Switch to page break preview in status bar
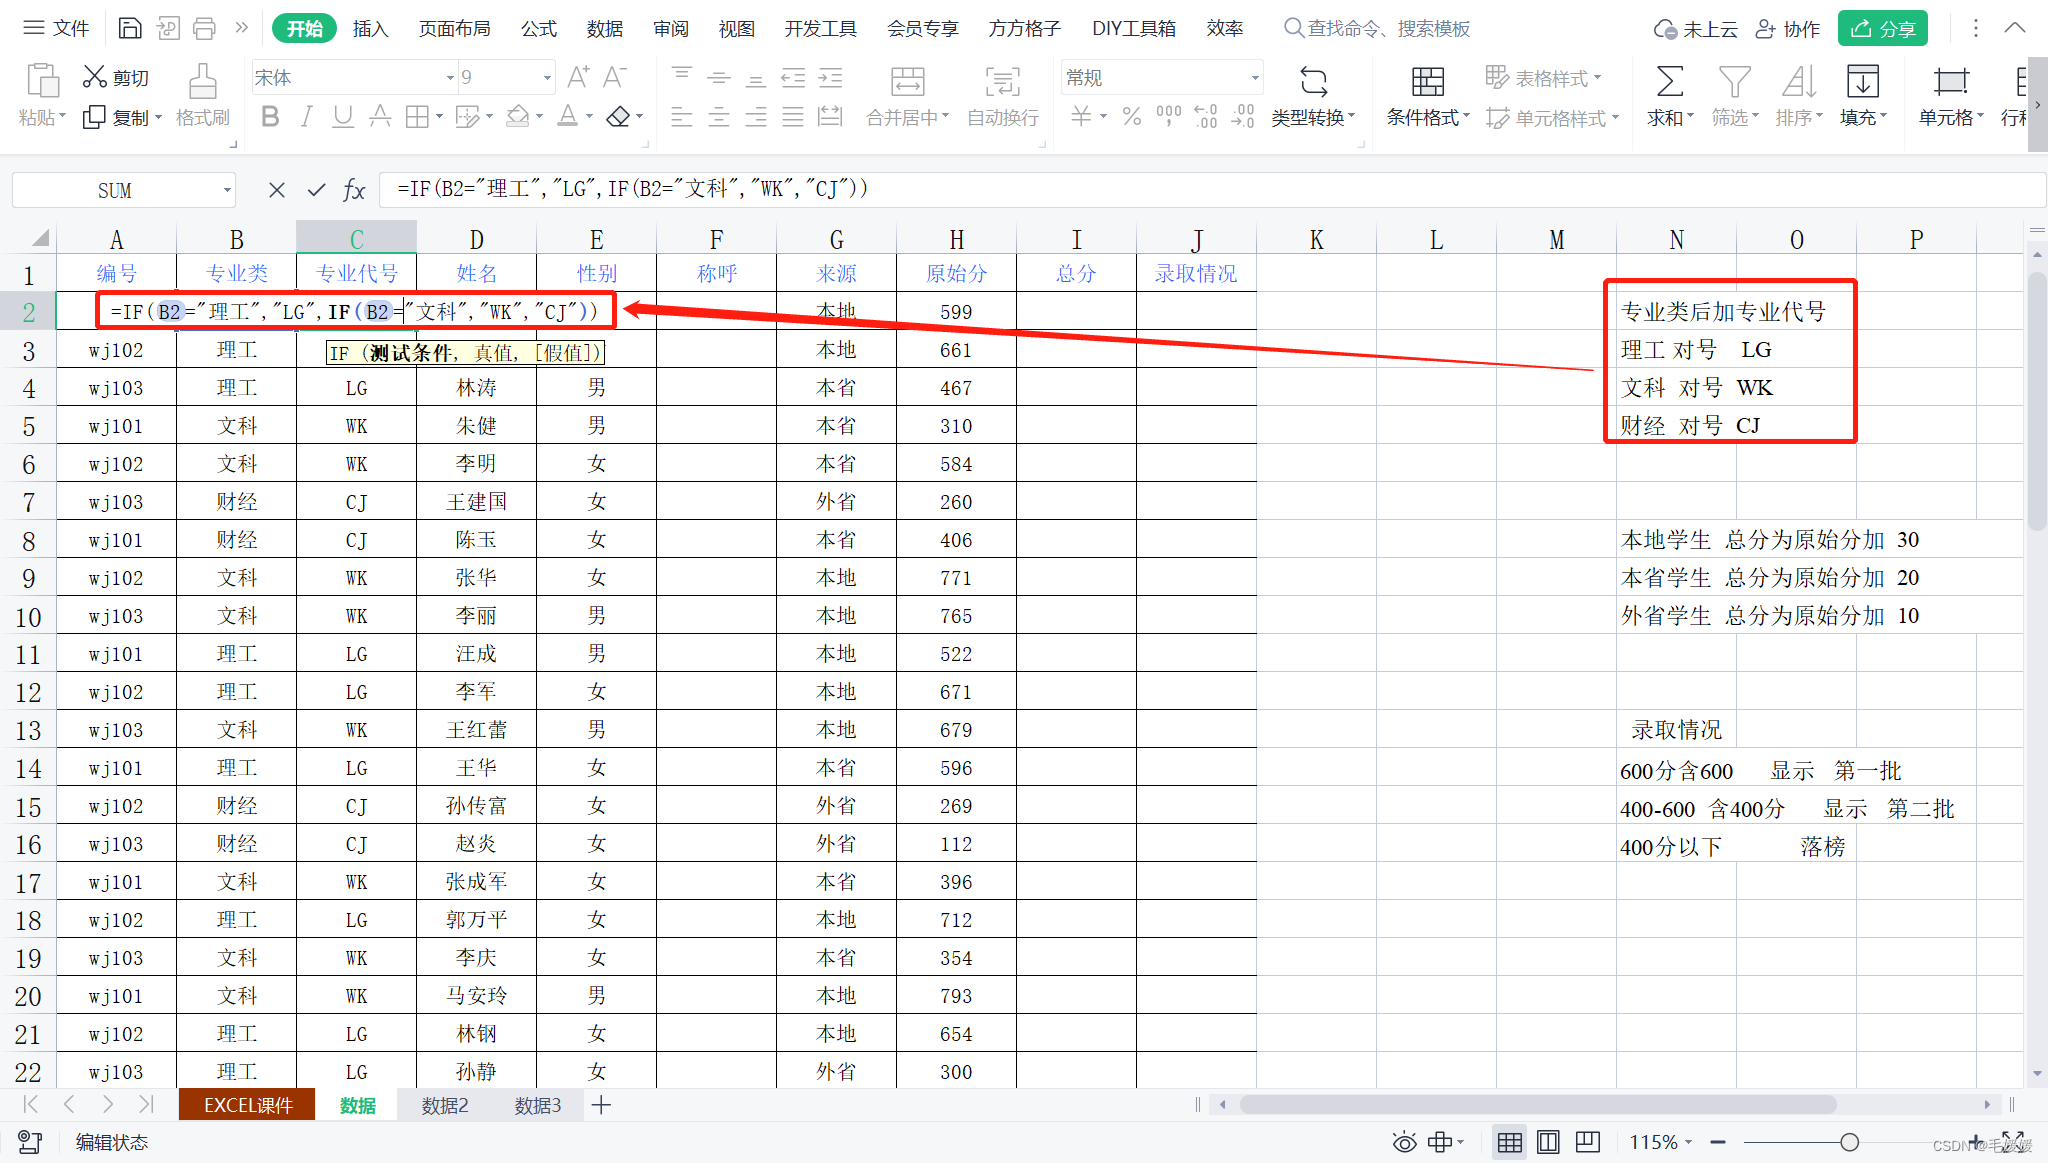 1587,1142
